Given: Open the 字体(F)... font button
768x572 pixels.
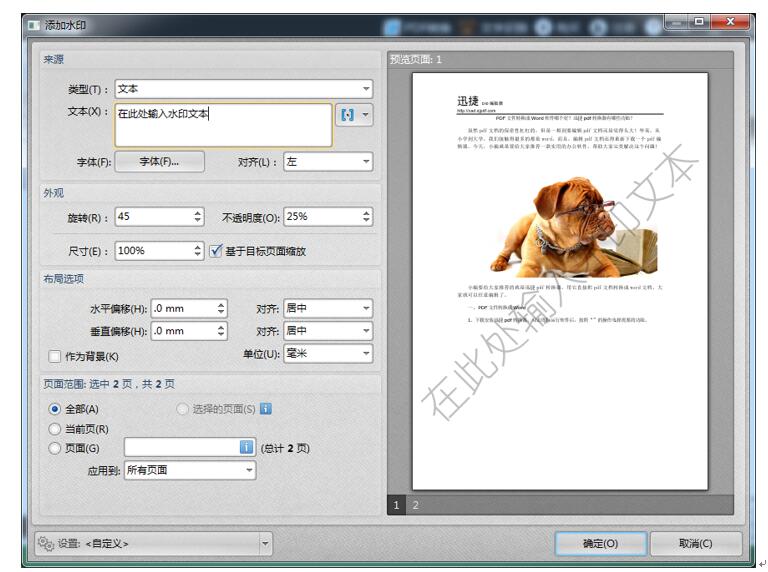Looking at the screenshot, I should [160, 162].
